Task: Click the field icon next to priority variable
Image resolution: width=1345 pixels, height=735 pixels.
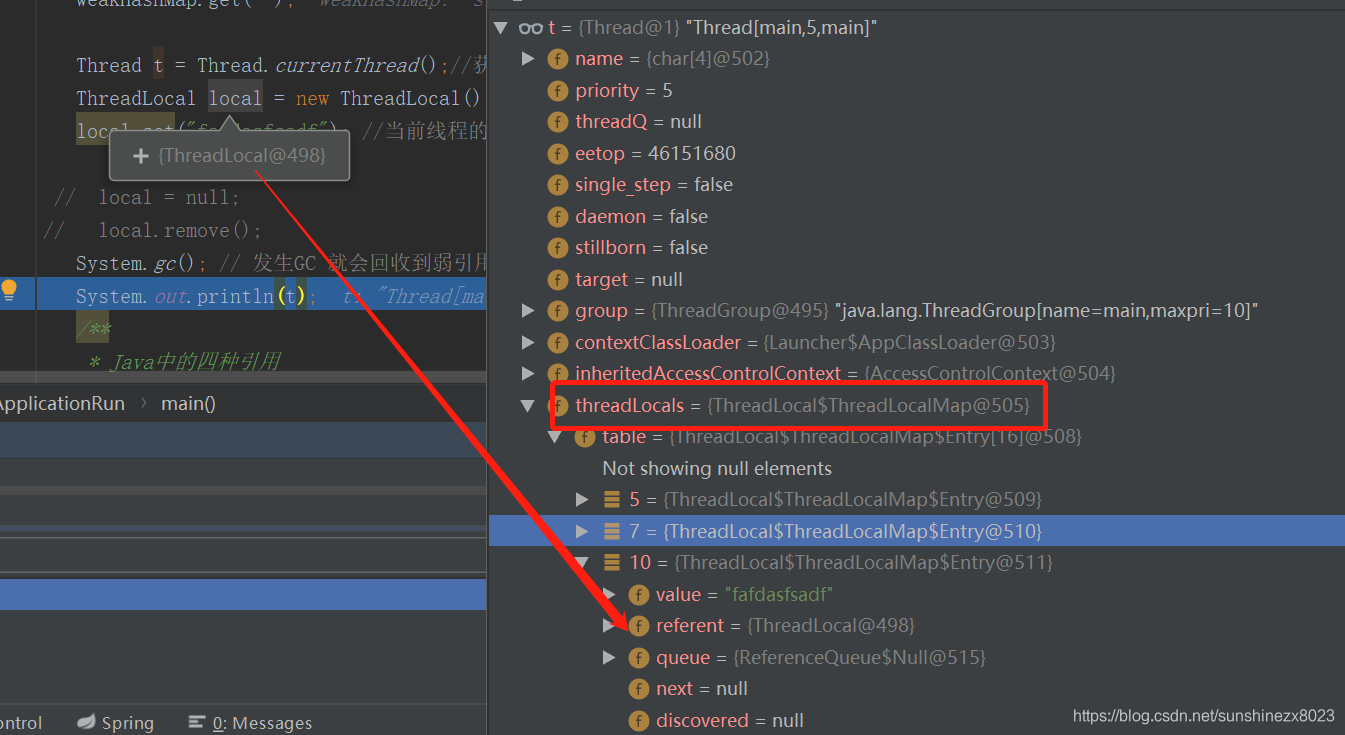Action: (x=558, y=90)
